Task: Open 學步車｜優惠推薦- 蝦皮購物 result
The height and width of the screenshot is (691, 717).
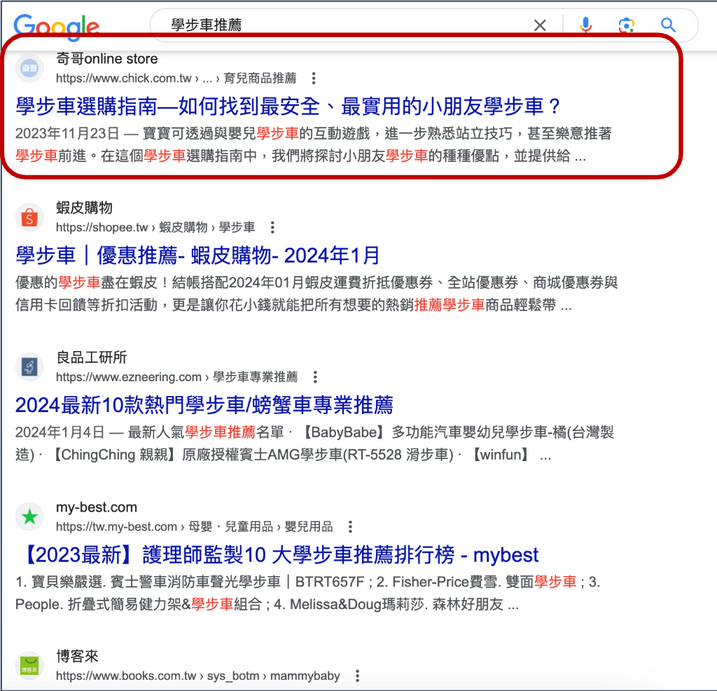Action: click(198, 256)
